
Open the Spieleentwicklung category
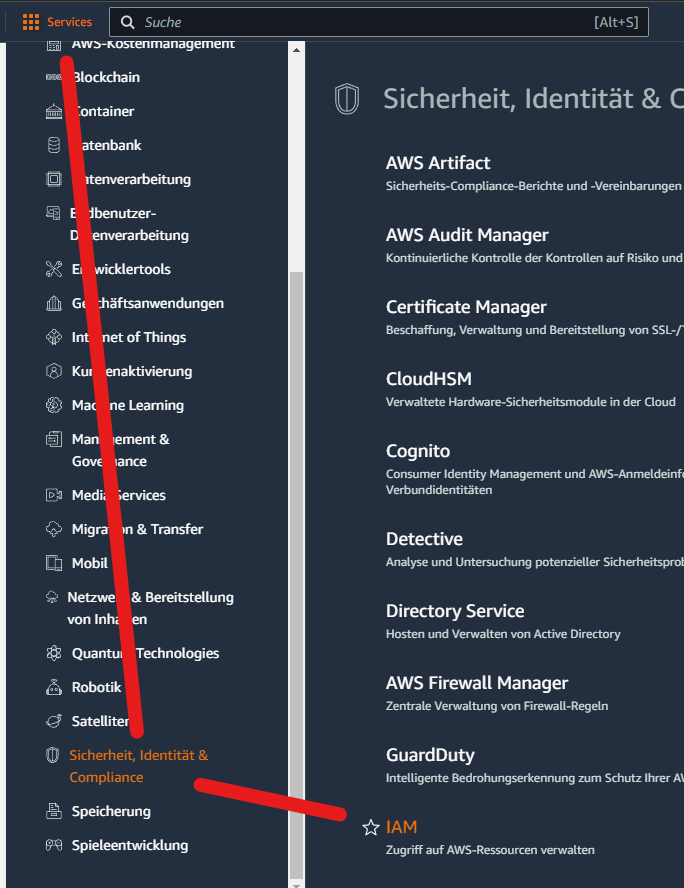[x=130, y=845]
